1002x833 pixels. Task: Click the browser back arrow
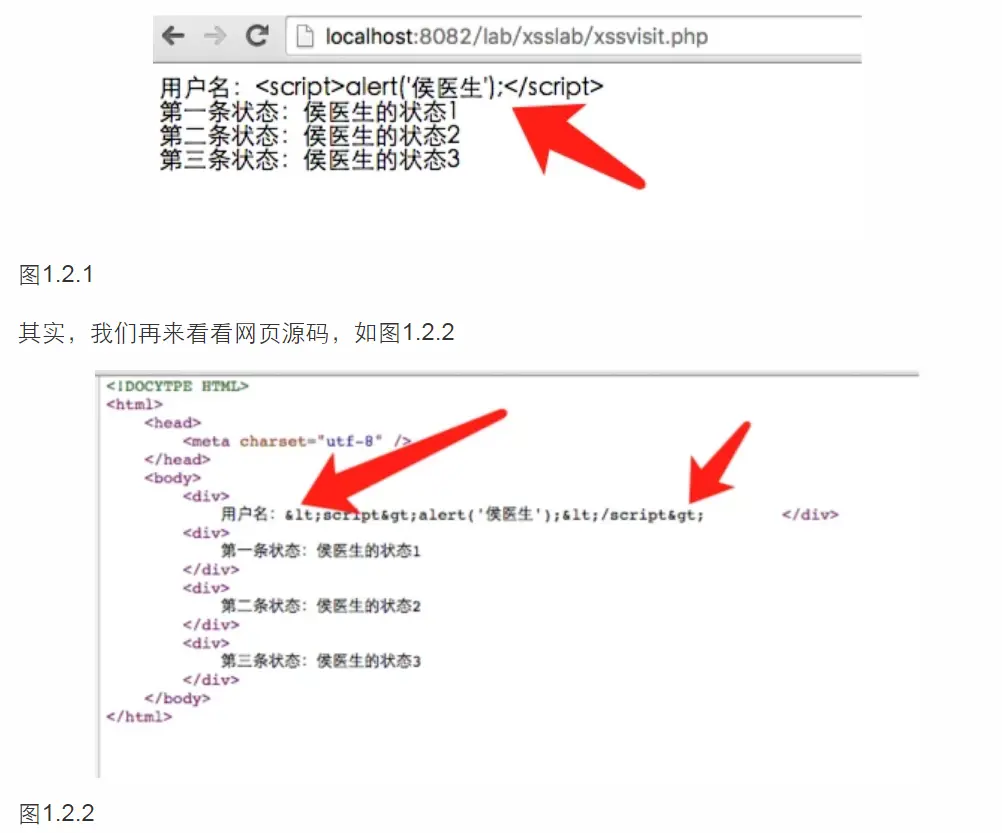[173, 36]
